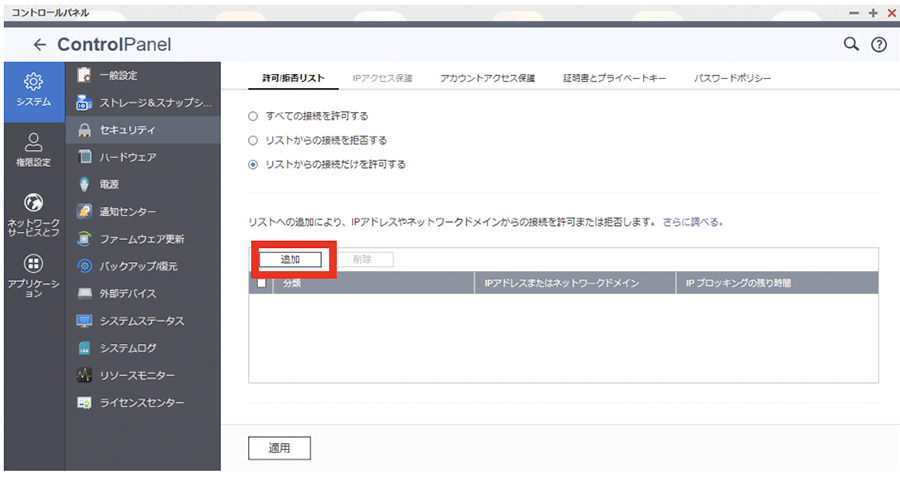Image resolution: width=900 pixels, height=487 pixels.
Task: Select the システム gear category
Action: 34,91
